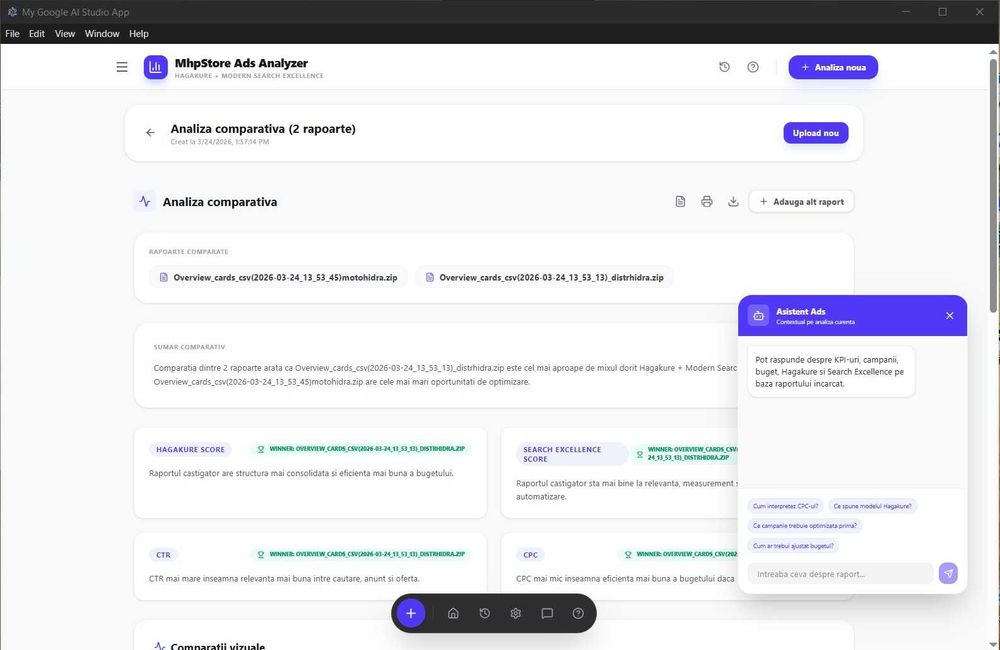
Task: Open chat icon in bottom dock
Action: pos(547,613)
